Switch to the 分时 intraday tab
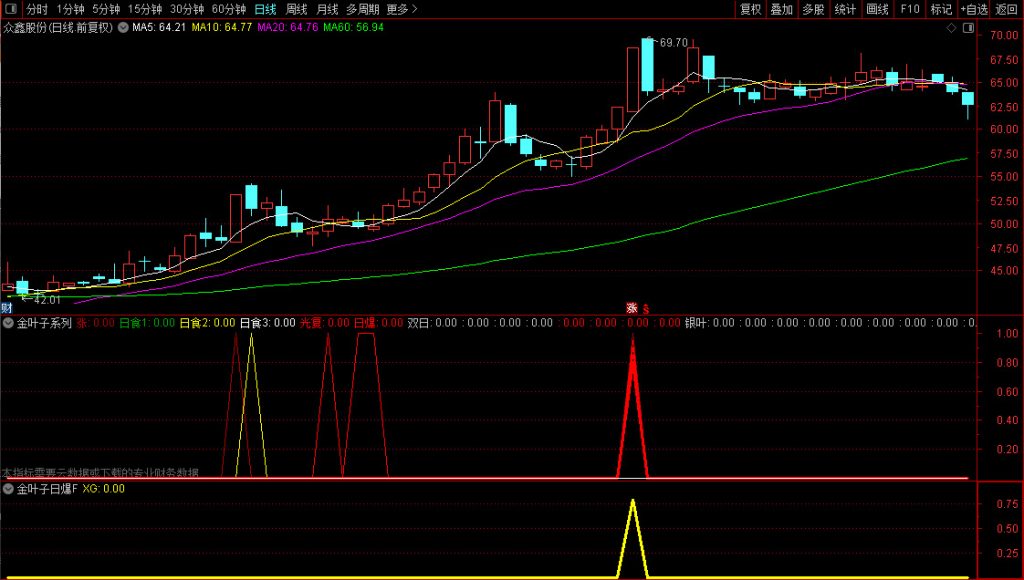The image size is (1024, 580). tap(36, 9)
